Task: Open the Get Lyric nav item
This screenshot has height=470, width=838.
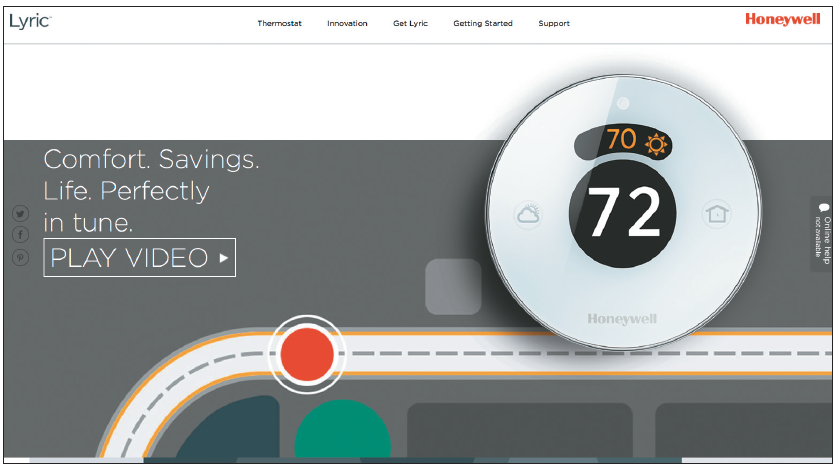Action: 410,24
